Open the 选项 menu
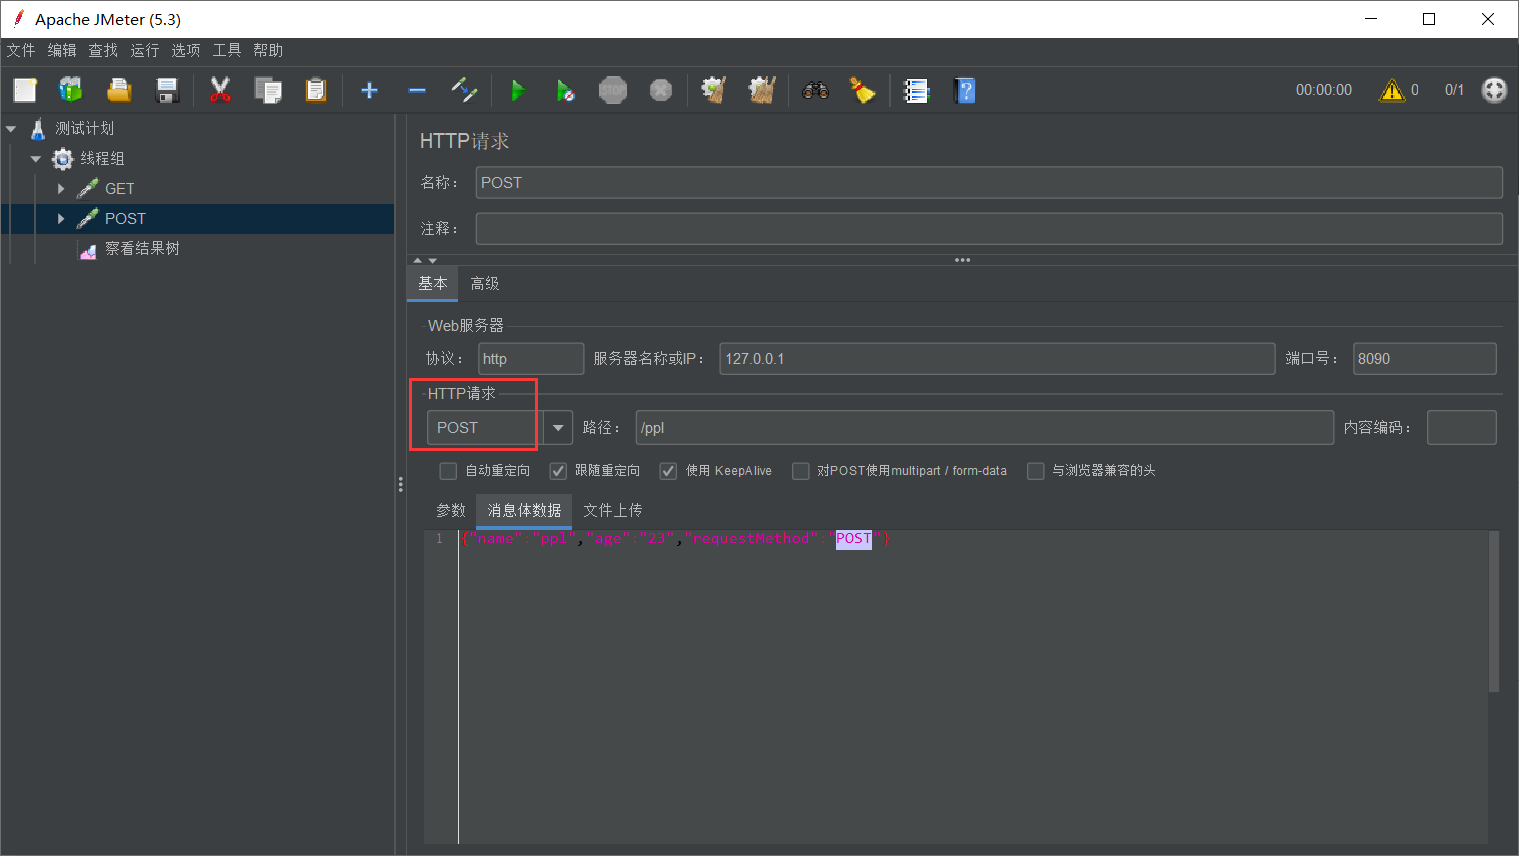Image resolution: width=1519 pixels, height=856 pixels. [186, 50]
